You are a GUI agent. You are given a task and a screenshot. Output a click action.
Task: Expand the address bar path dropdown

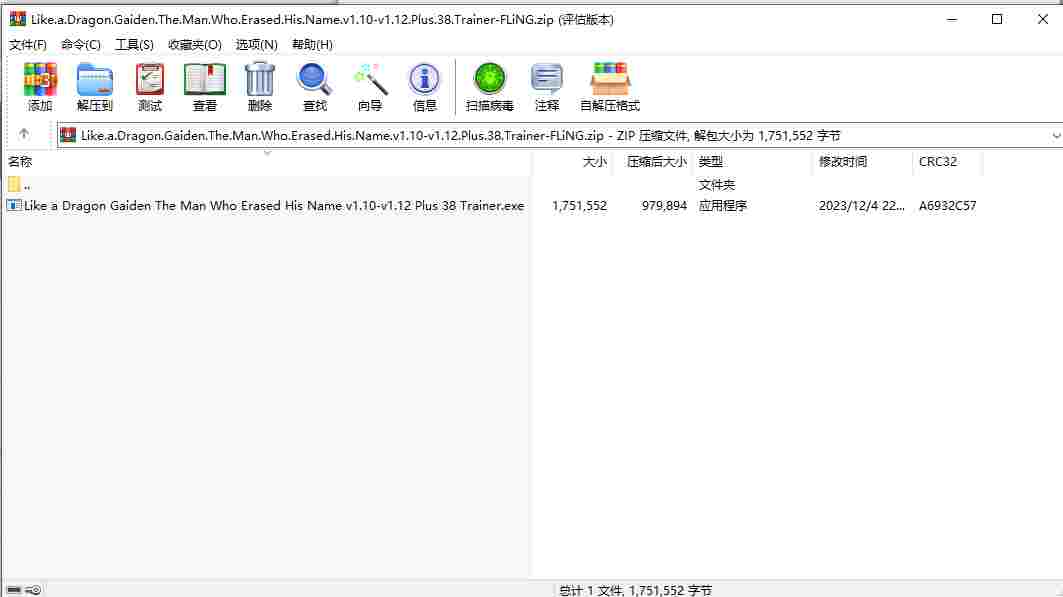pos(1056,136)
